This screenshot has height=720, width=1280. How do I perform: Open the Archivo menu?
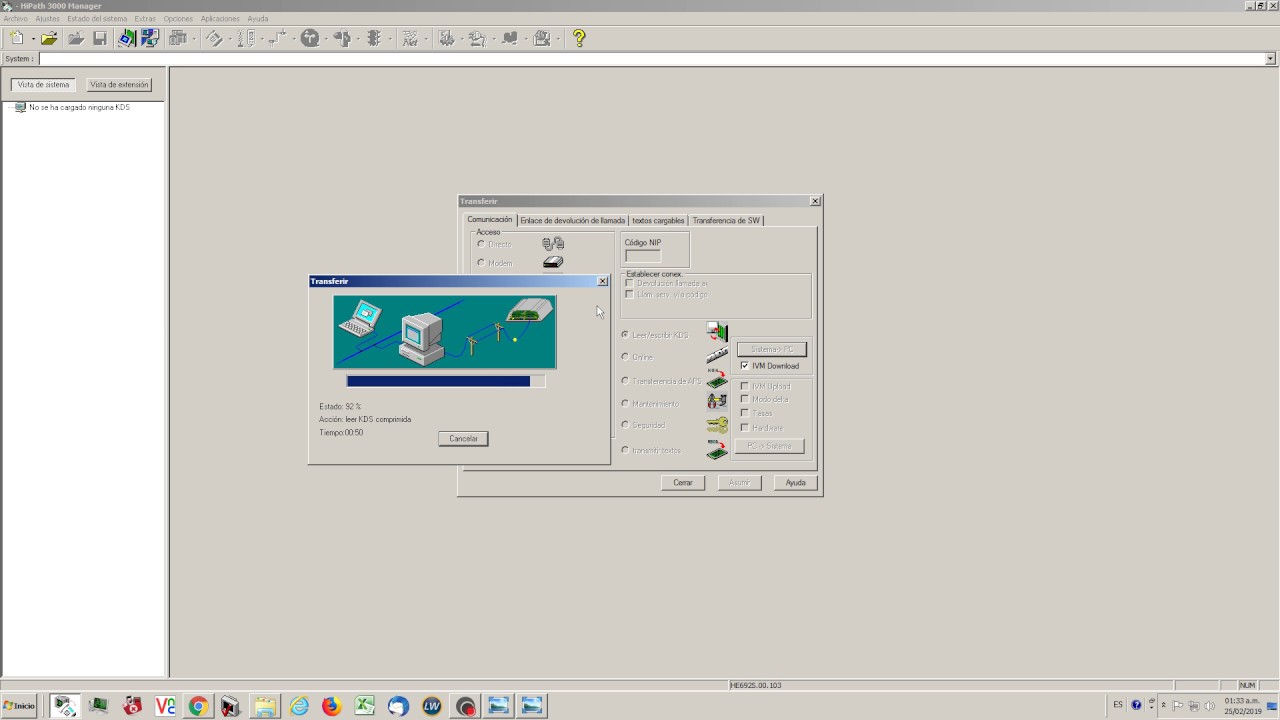pyautogui.click(x=15, y=19)
